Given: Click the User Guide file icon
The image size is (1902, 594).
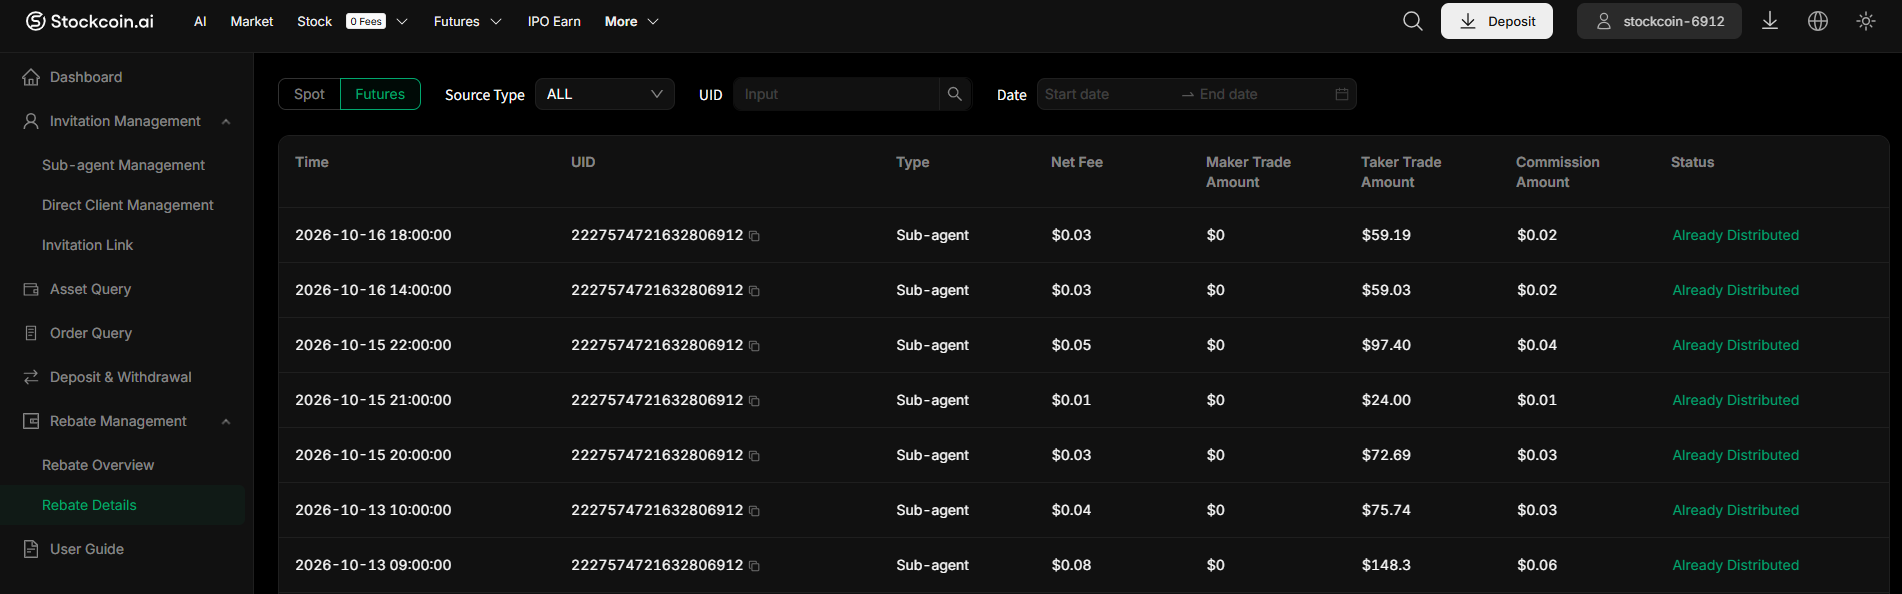Looking at the screenshot, I should [x=31, y=549].
